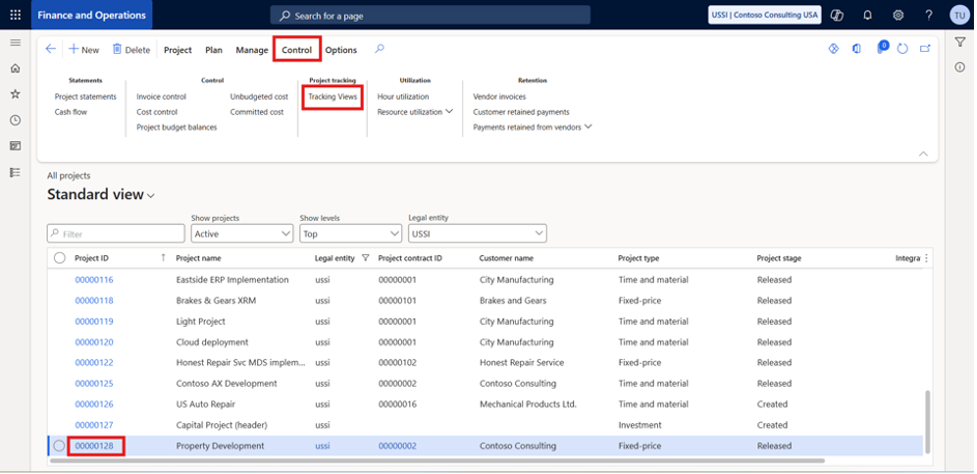The image size is (977, 474).
Task: Open Tracking Views under Project tracking
Action: pos(333,97)
